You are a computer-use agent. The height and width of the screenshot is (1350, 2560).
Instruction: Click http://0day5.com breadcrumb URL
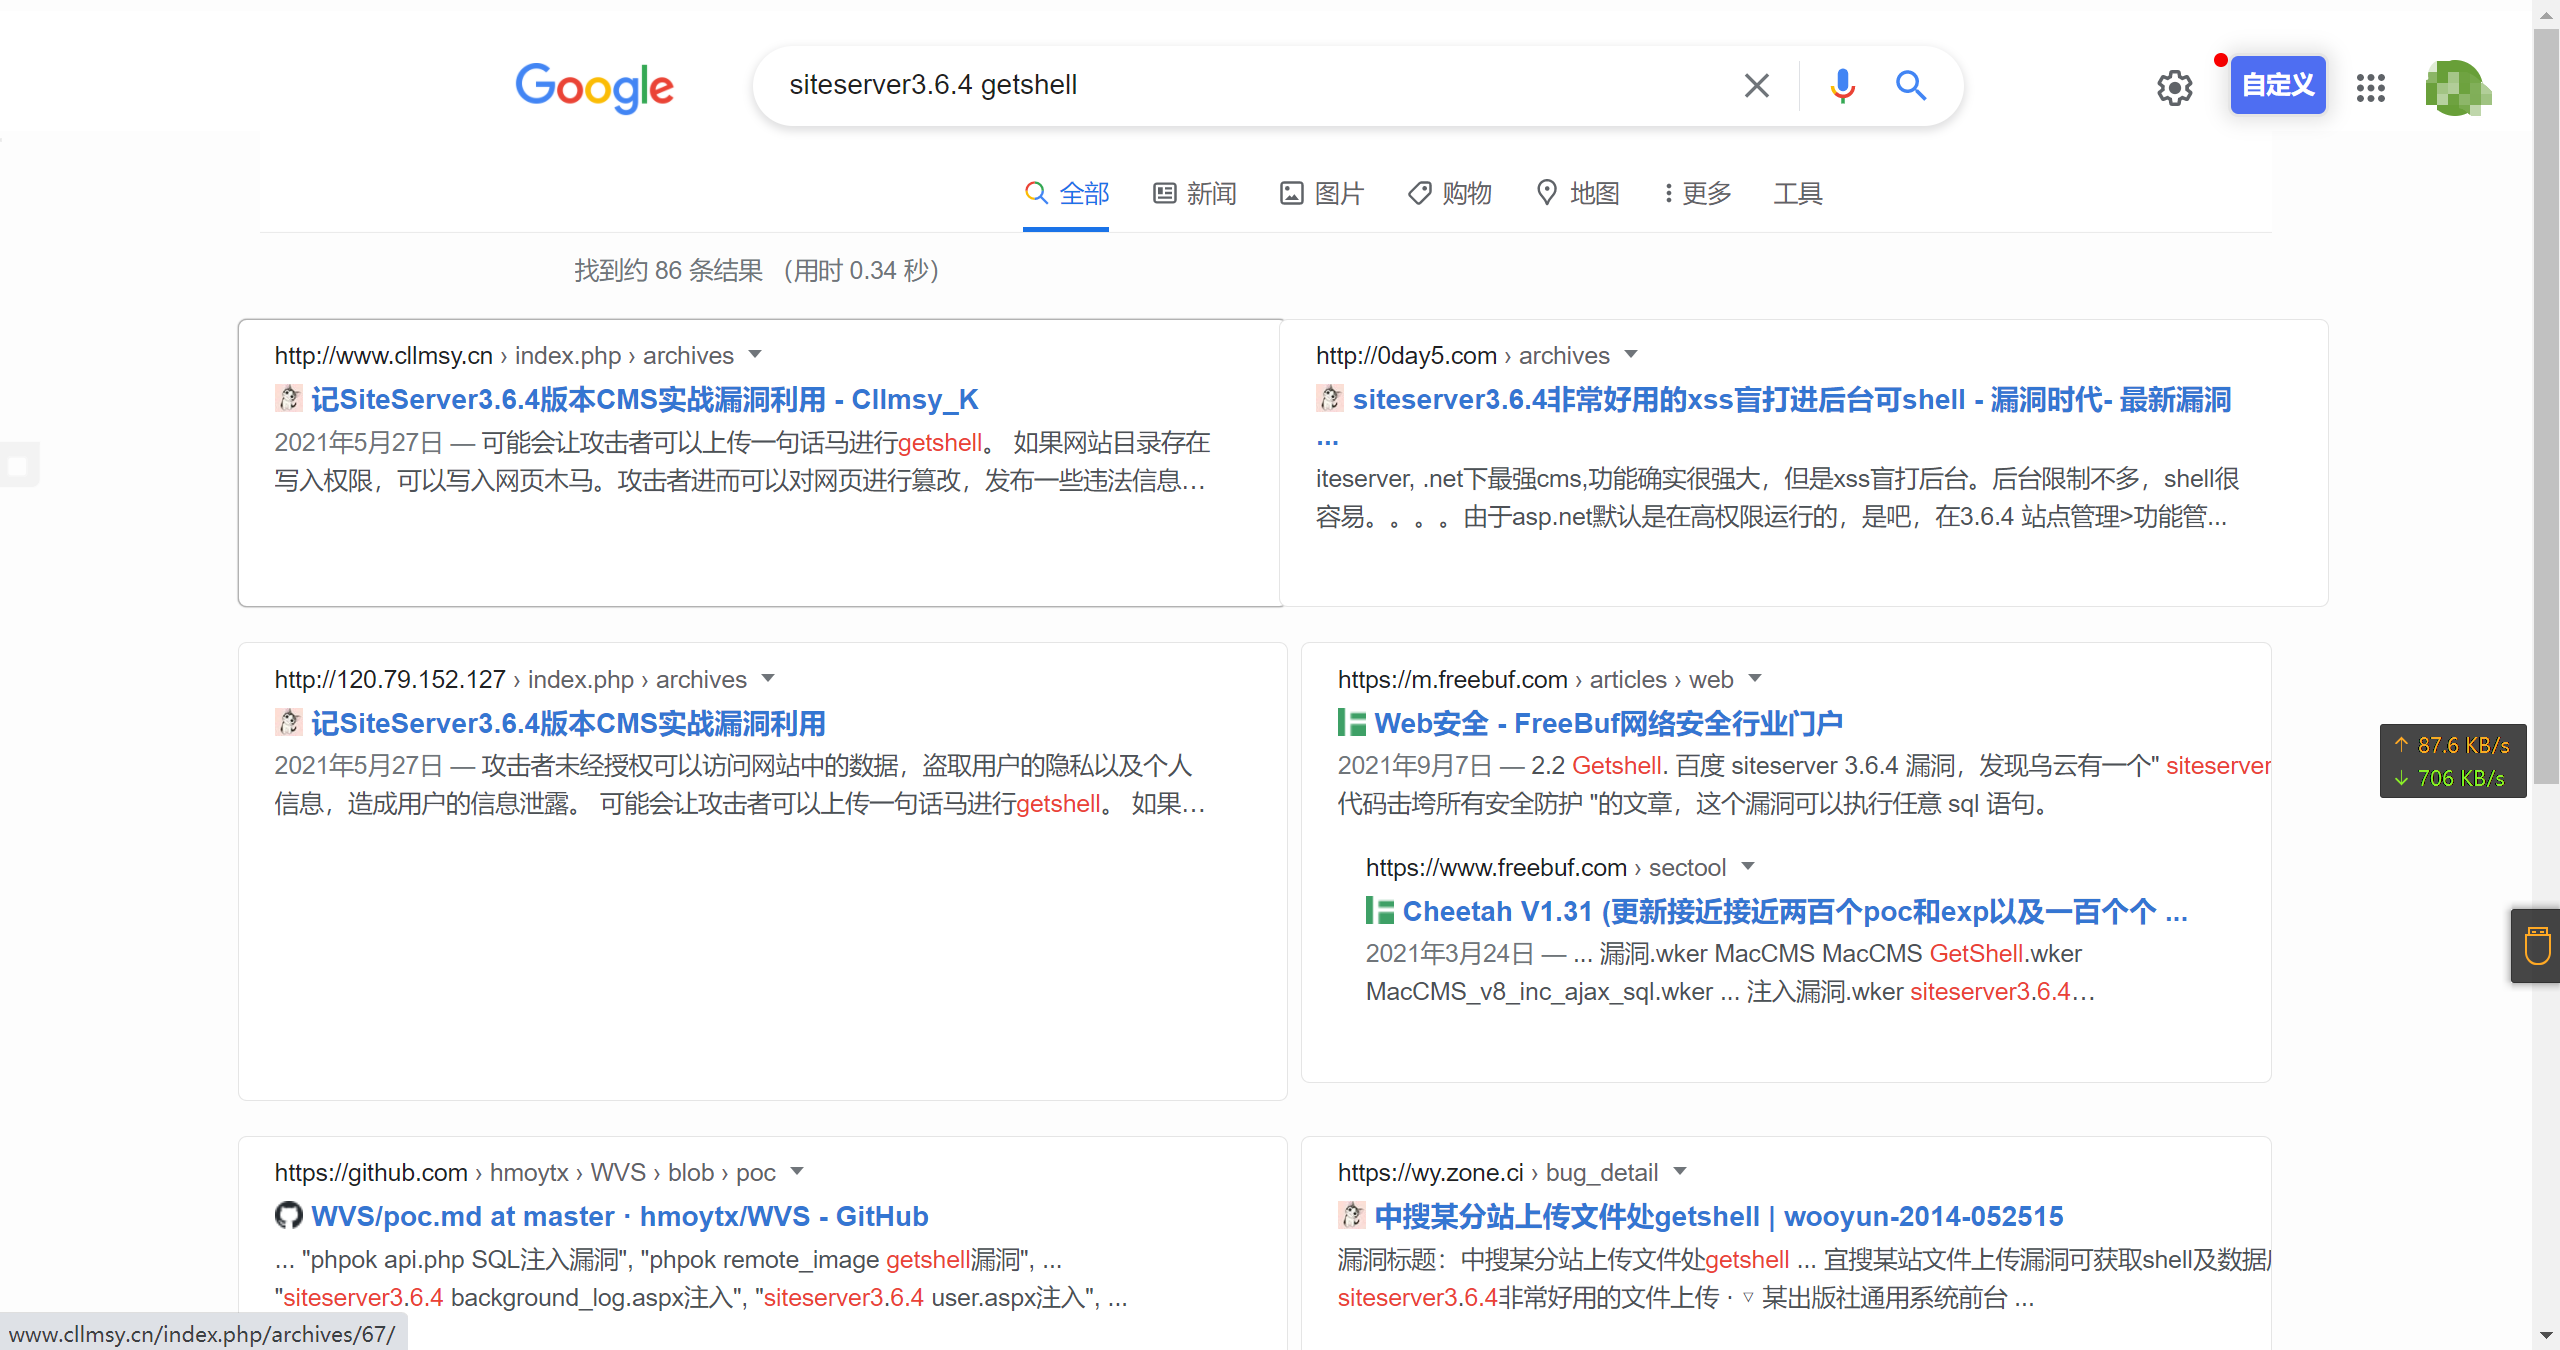tap(1406, 355)
